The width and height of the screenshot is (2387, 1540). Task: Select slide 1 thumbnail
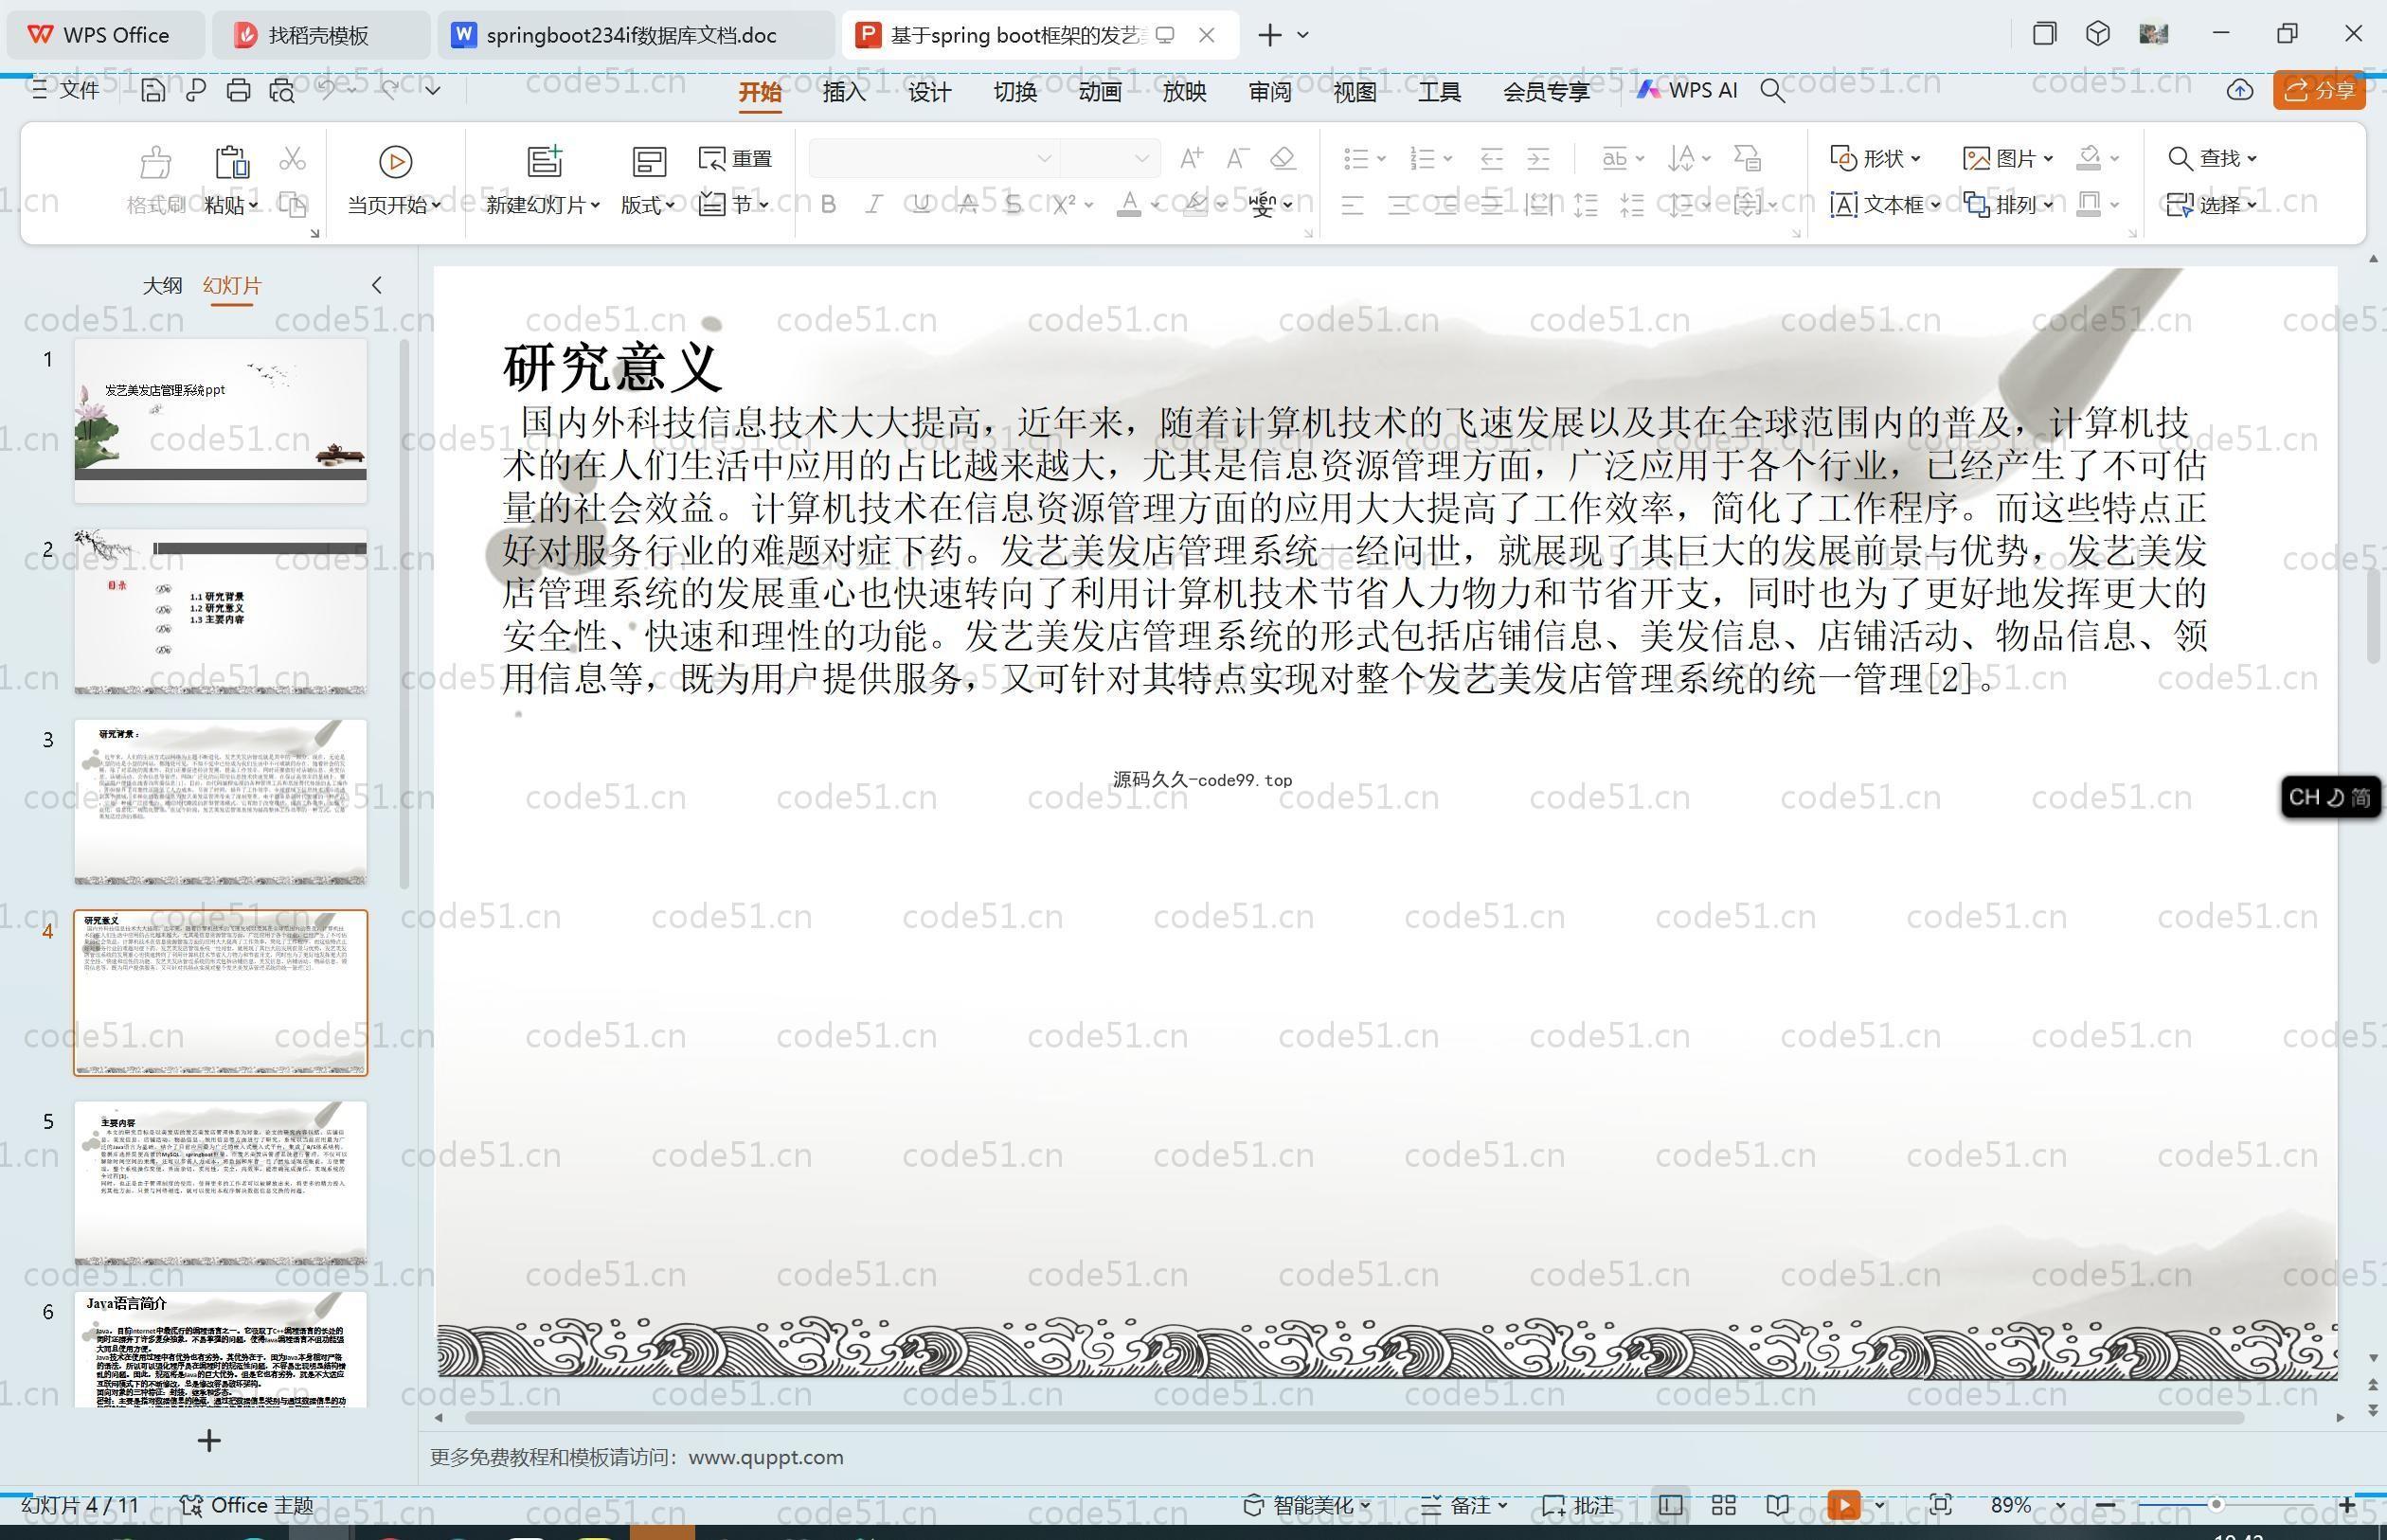[x=221, y=421]
